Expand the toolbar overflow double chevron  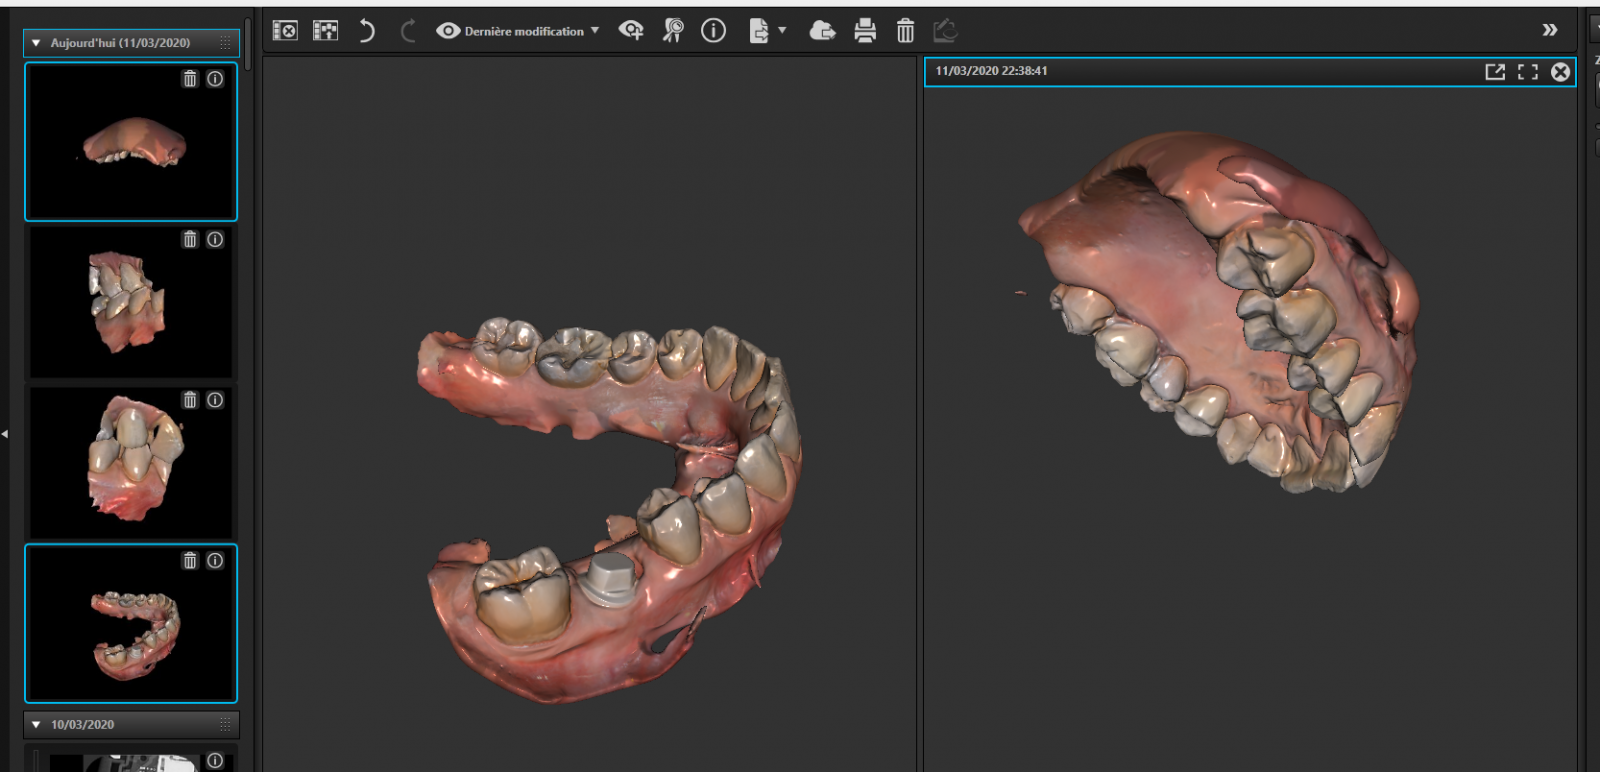pos(1549,30)
